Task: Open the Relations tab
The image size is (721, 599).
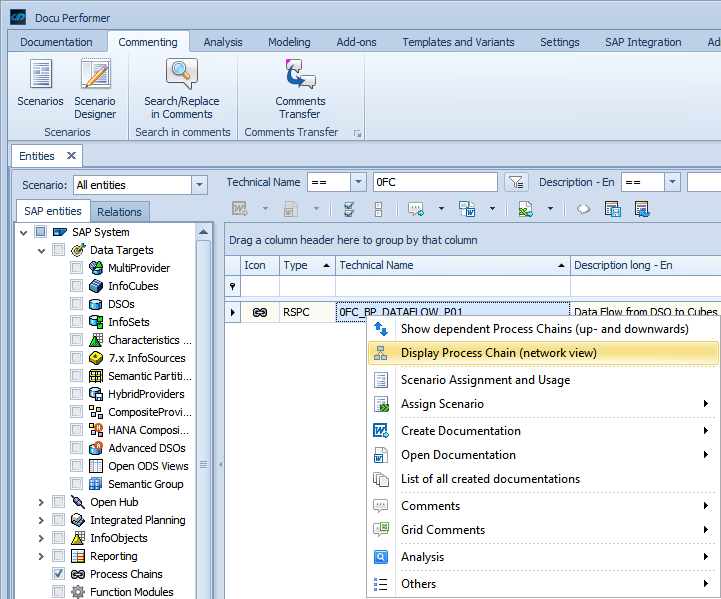Action: coord(119,212)
